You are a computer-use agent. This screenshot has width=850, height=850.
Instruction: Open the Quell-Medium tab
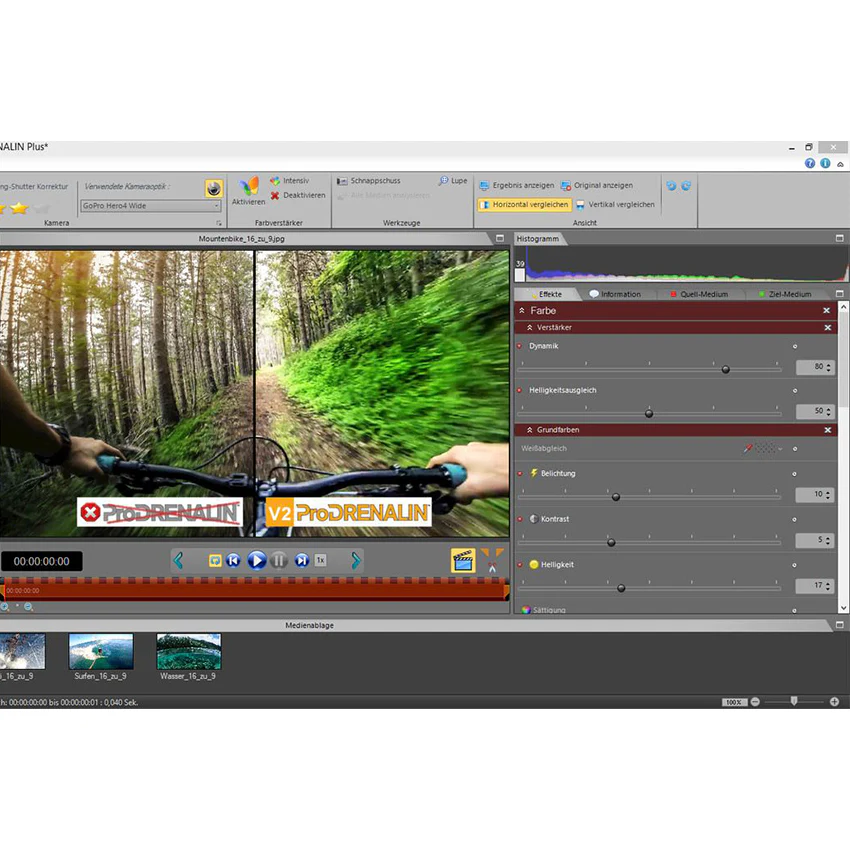[699, 294]
